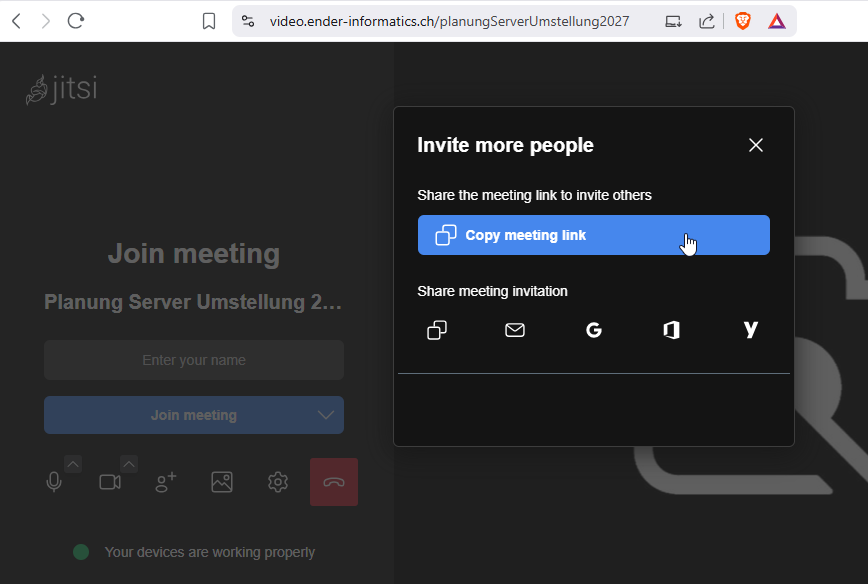This screenshot has height=584, width=868.
Task: Close the Invite more people dialog
Action: pyautogui.click(x=756, y=145)
